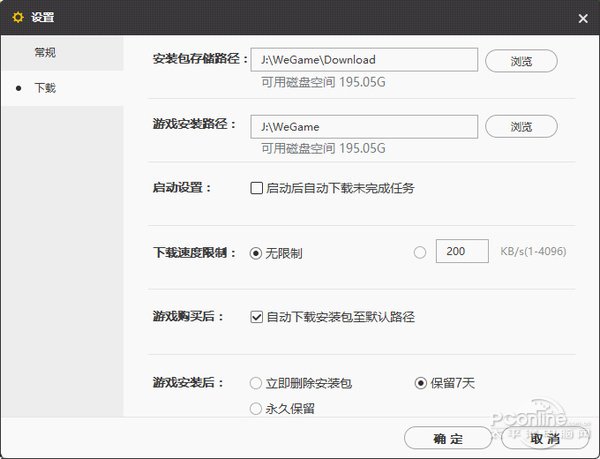Click the yellow gear settings icon
600x459 pixels.
click(x=18, y=17)
